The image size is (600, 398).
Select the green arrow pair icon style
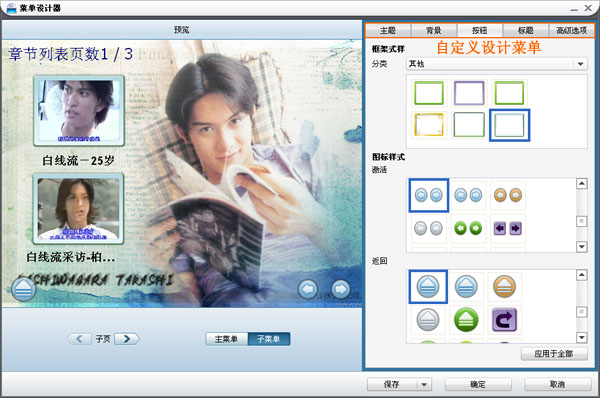(468, 228)
